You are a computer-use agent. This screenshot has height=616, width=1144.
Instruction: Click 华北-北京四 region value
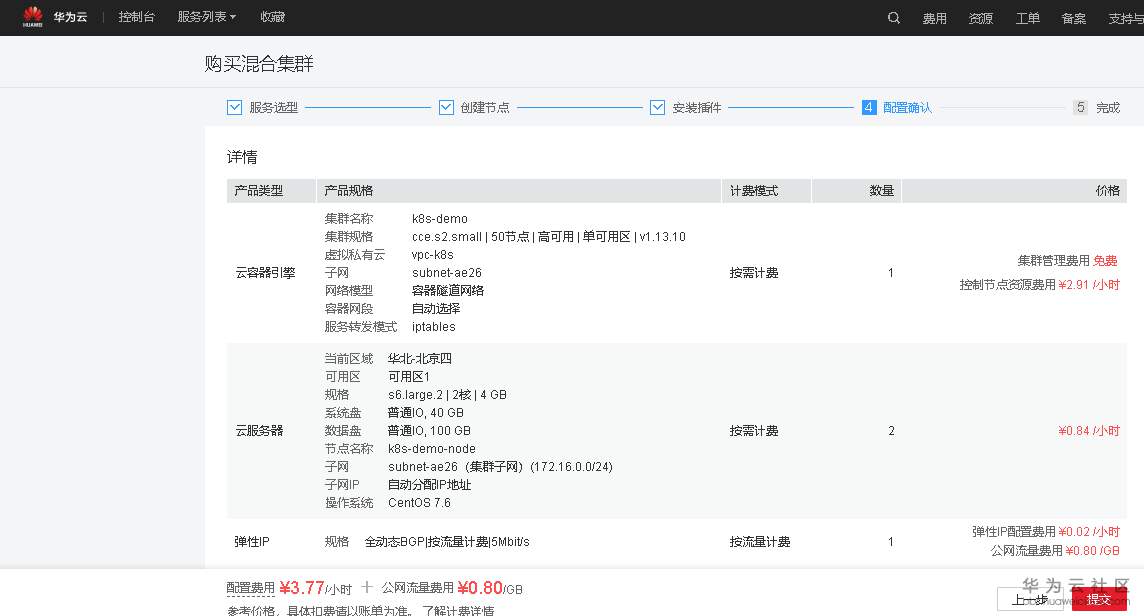click(420, 358)
